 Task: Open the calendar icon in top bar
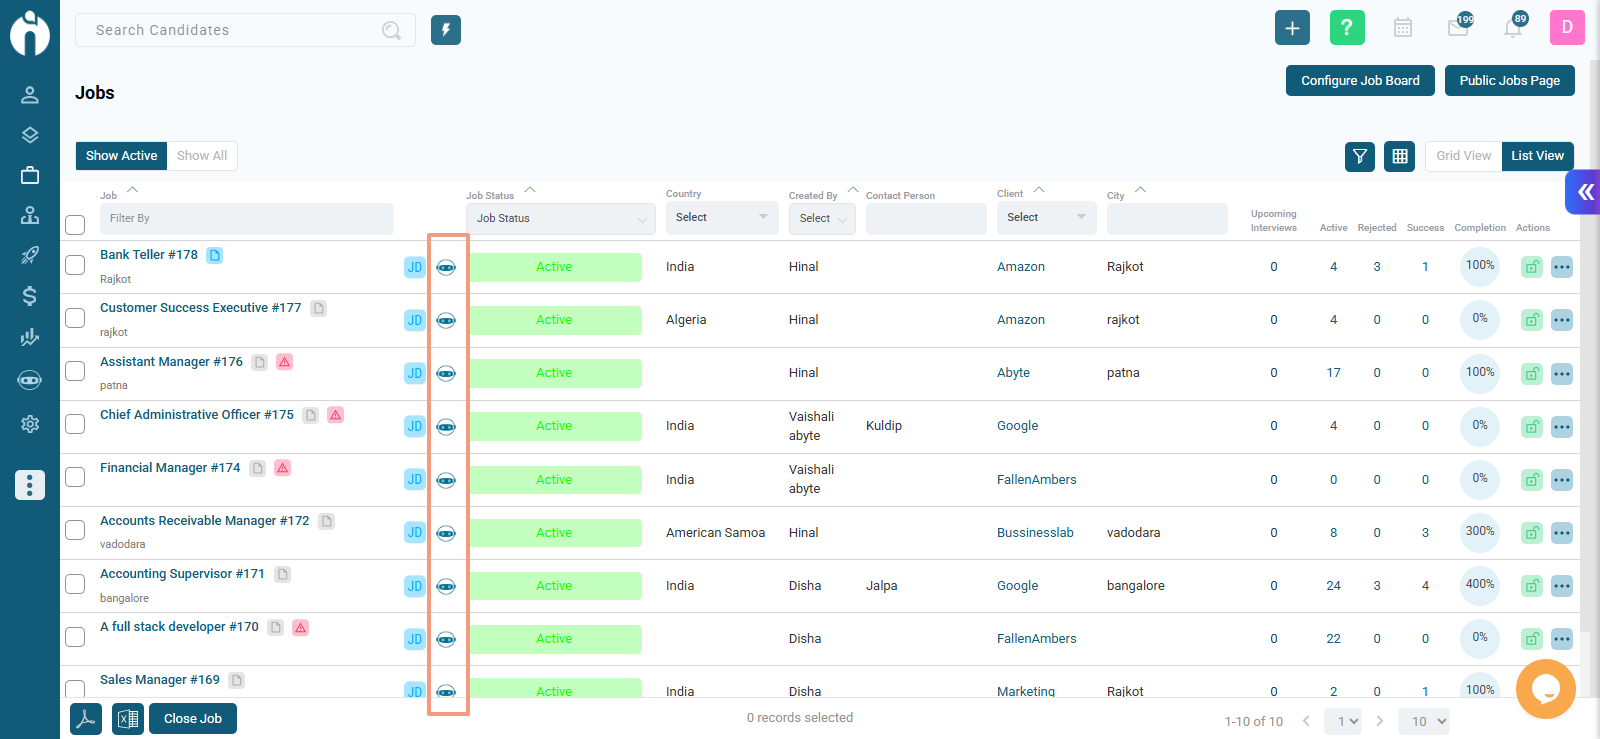click(x=1403, y=28)
